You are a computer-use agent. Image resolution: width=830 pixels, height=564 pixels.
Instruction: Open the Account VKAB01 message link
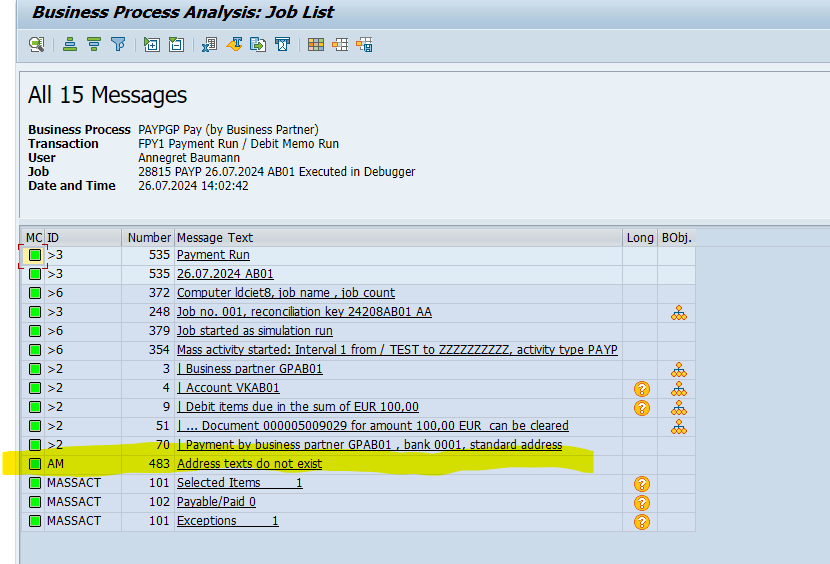pyautogui.click(x=228, y=388)
